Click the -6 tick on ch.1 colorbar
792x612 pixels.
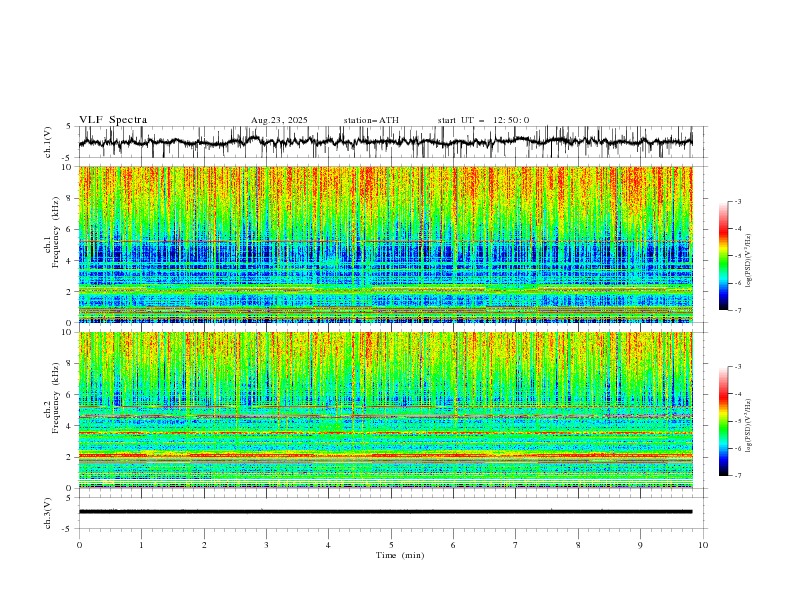point(738,283)
